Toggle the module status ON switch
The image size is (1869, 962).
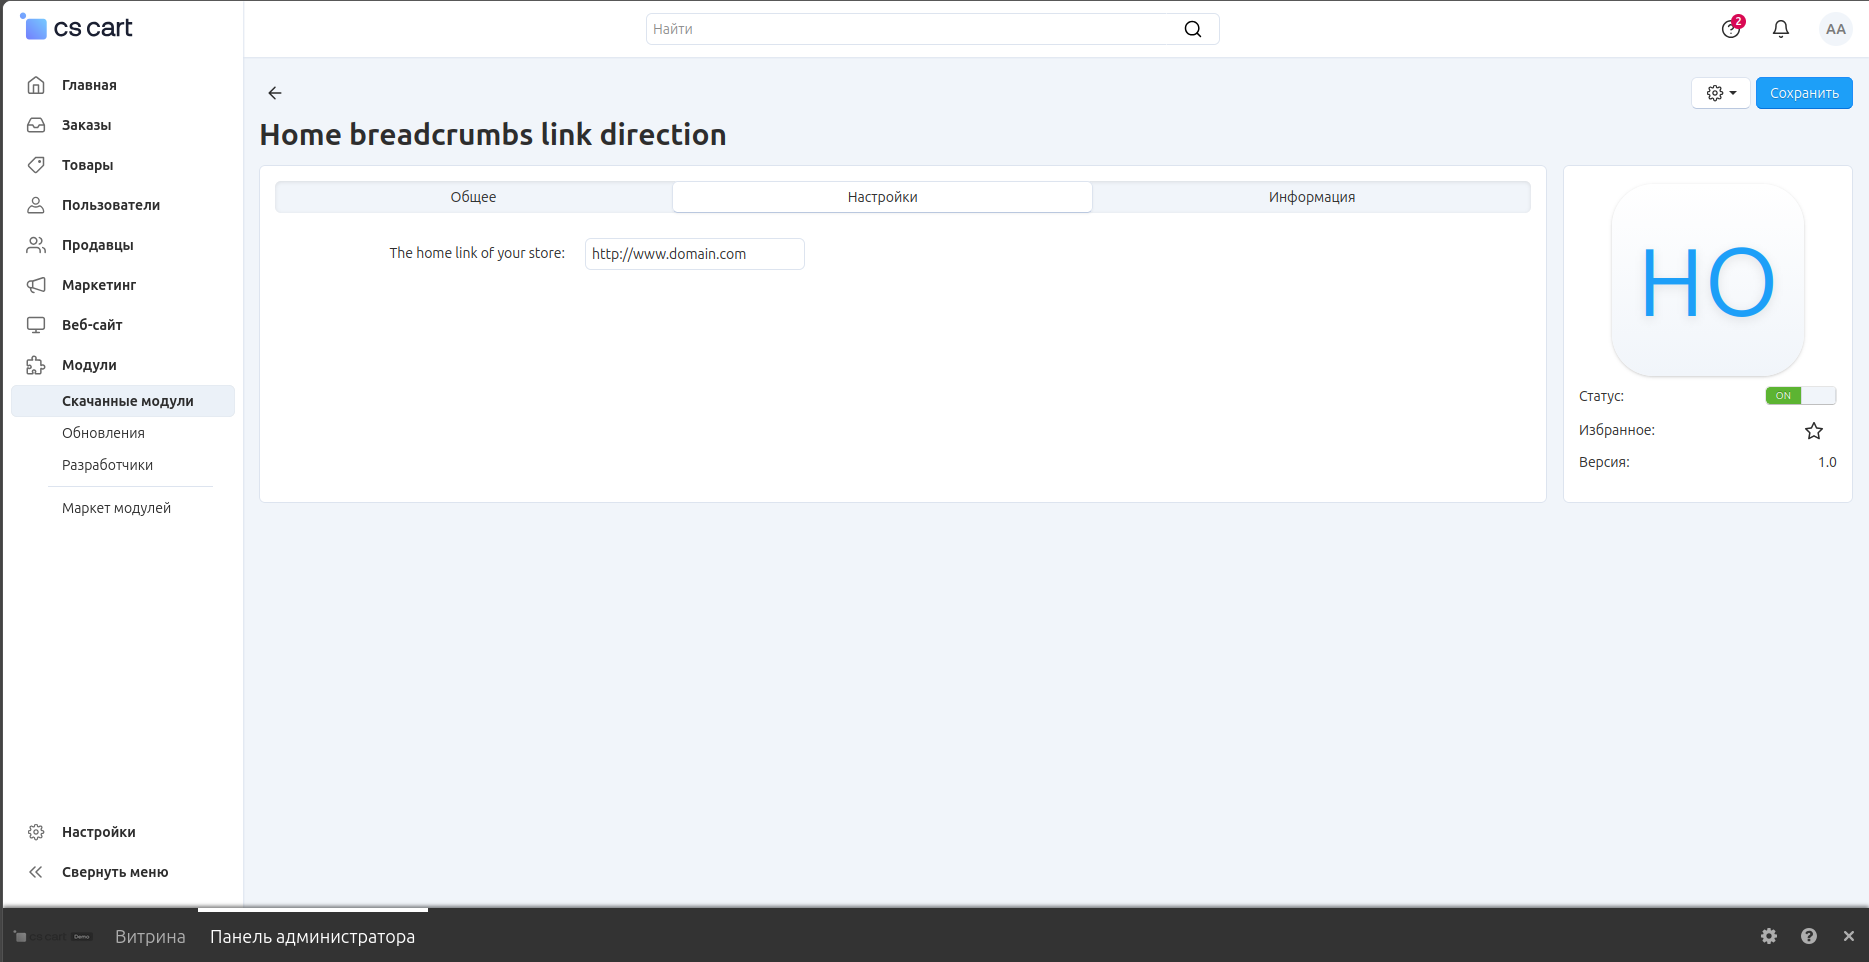[1800, 396]
